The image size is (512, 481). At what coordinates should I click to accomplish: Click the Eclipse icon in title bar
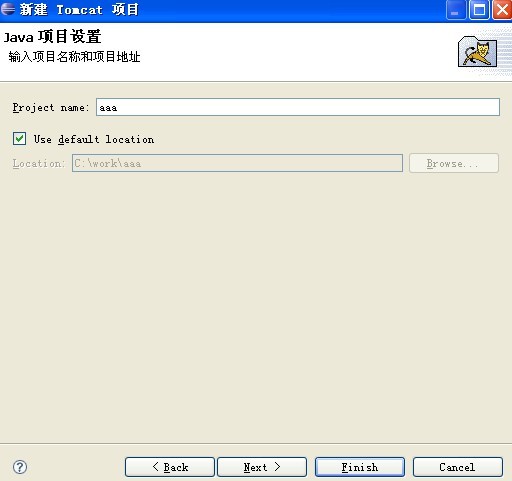pos(8,9)
